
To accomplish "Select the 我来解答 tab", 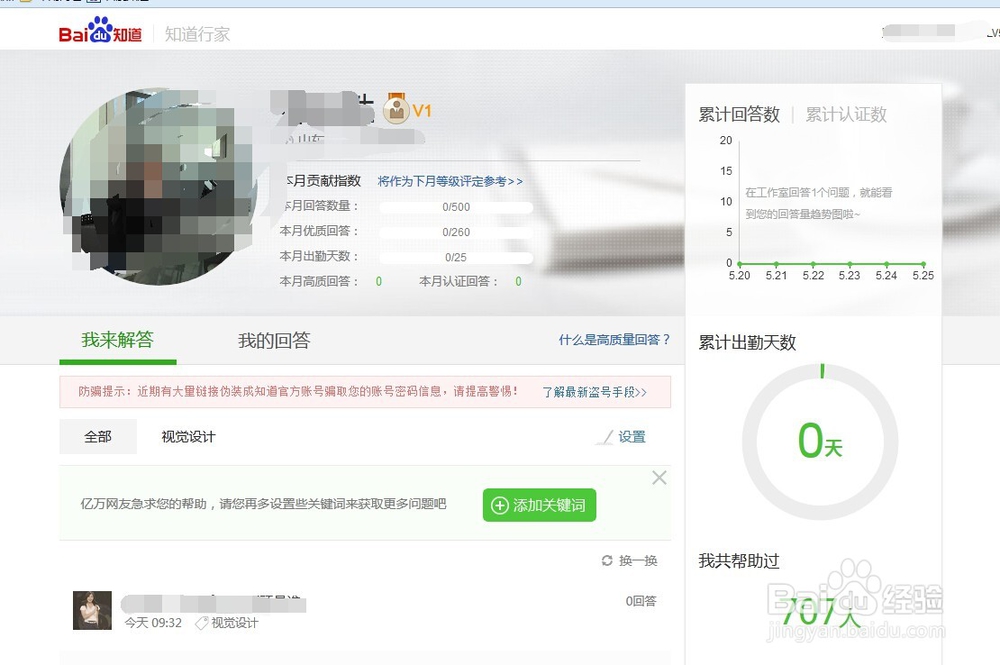I will (x=118, y=340).
